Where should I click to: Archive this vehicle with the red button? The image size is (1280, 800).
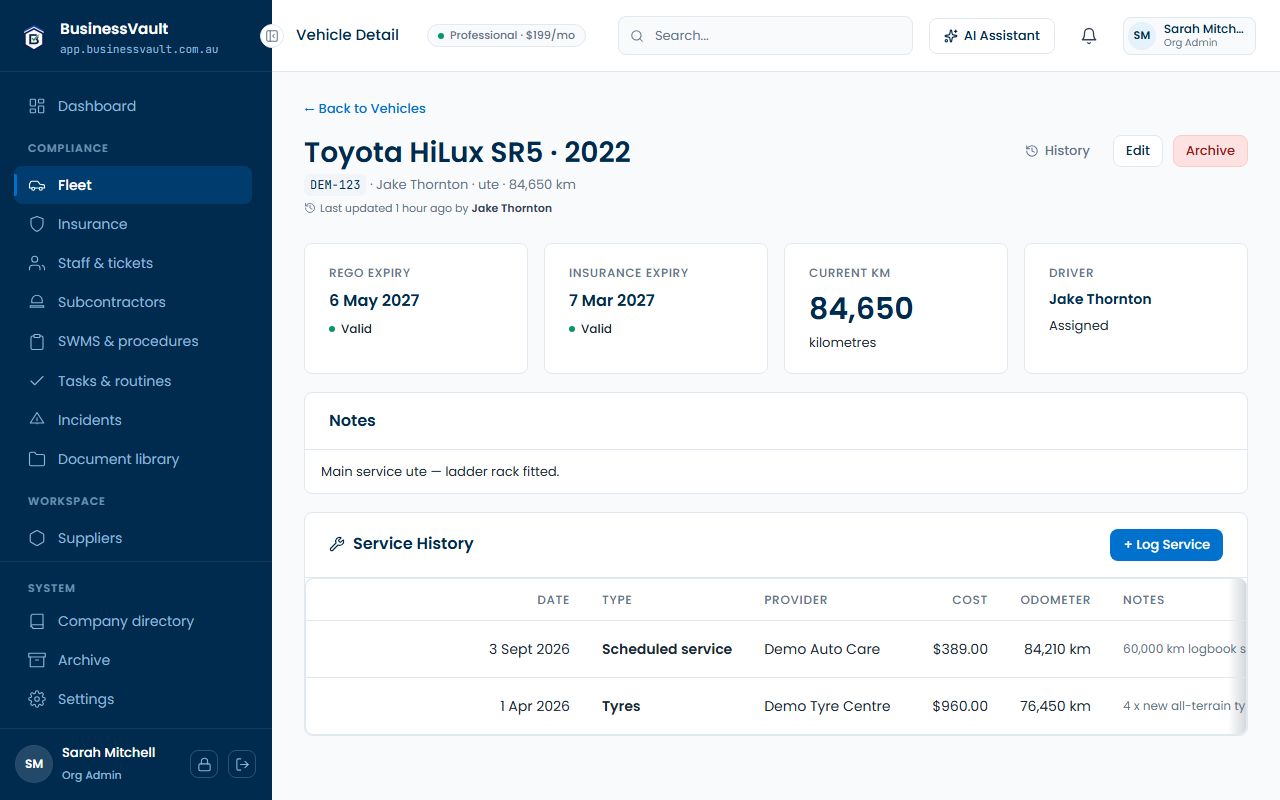pyautogui.click(x=1210, y=151)
